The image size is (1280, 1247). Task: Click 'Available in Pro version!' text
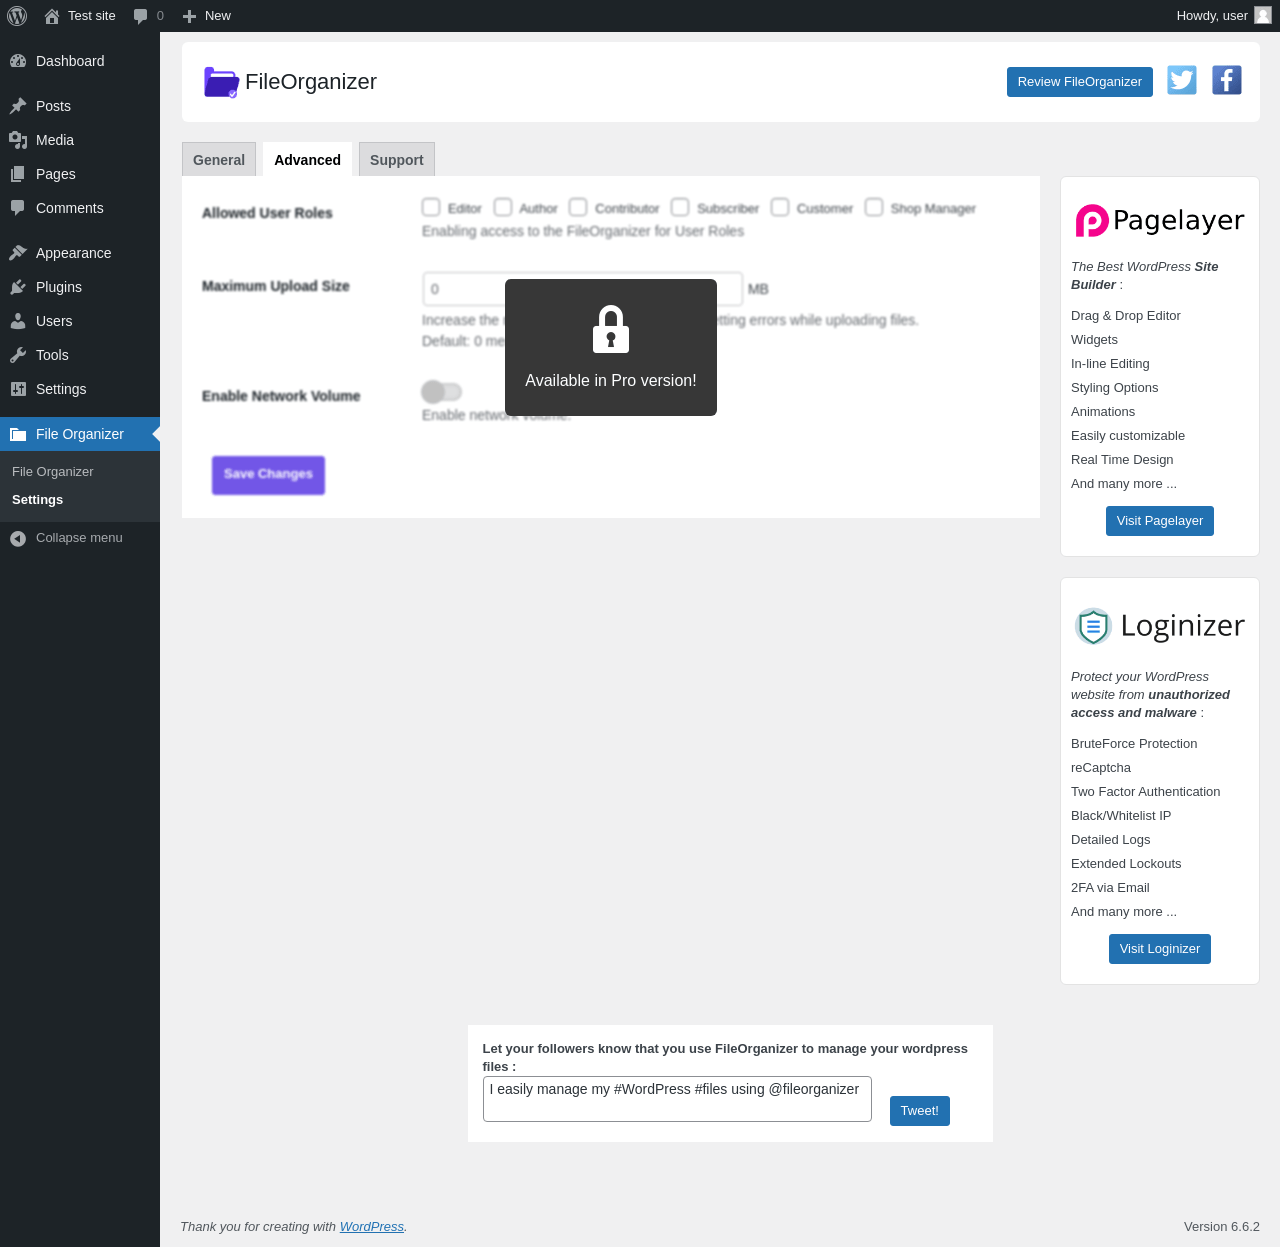pyautogui.click(x=611, y=381)
